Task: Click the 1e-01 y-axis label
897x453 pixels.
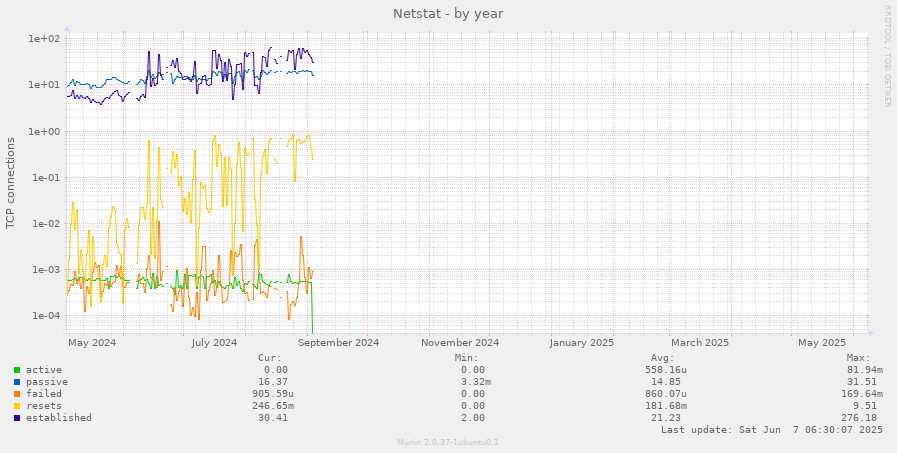Action: pyautogui.click(x=45, y=178)
